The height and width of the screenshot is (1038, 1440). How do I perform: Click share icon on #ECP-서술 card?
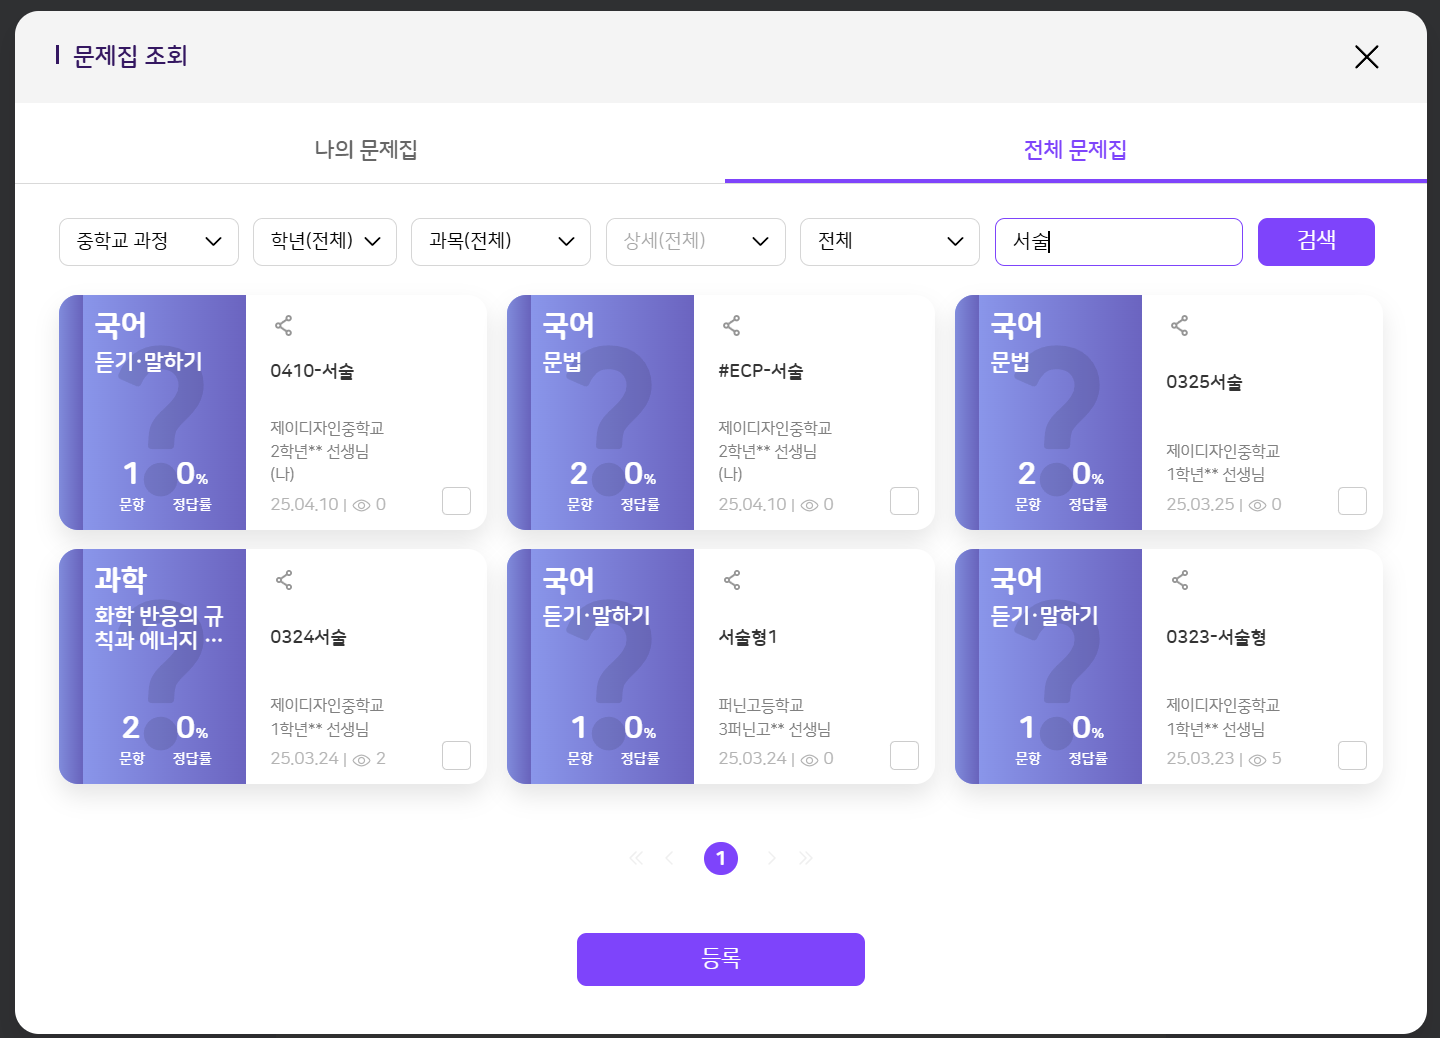point(732,325)
